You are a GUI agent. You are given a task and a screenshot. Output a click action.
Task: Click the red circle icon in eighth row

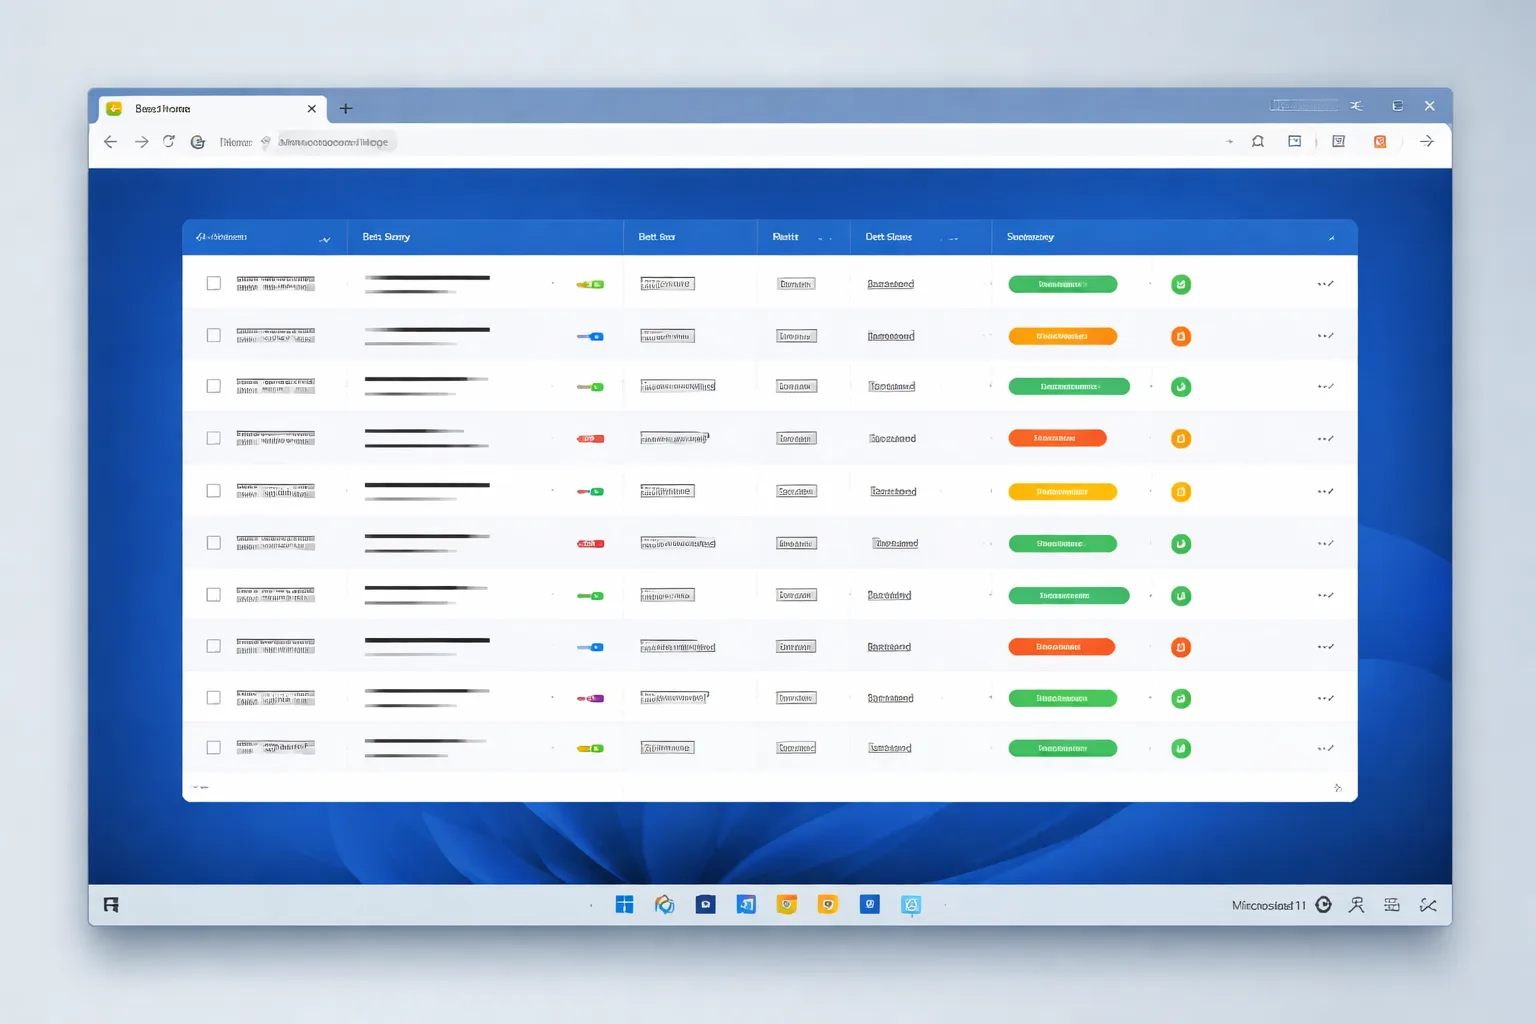[x=1181, y=647]
